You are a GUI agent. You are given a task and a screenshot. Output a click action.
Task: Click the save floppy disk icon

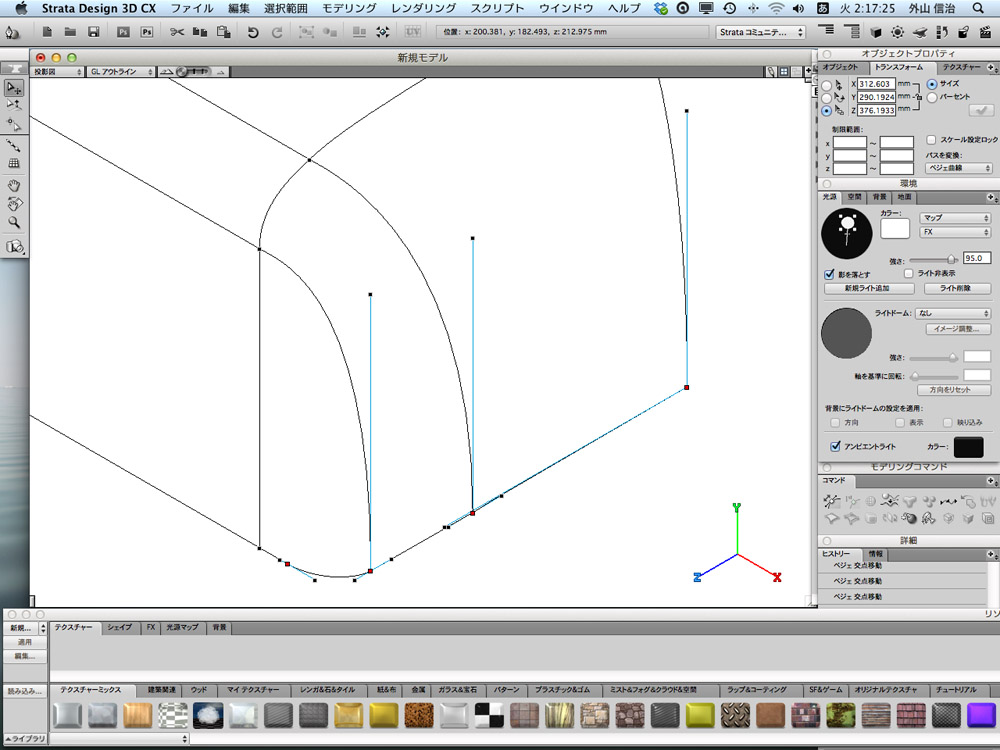93,32
